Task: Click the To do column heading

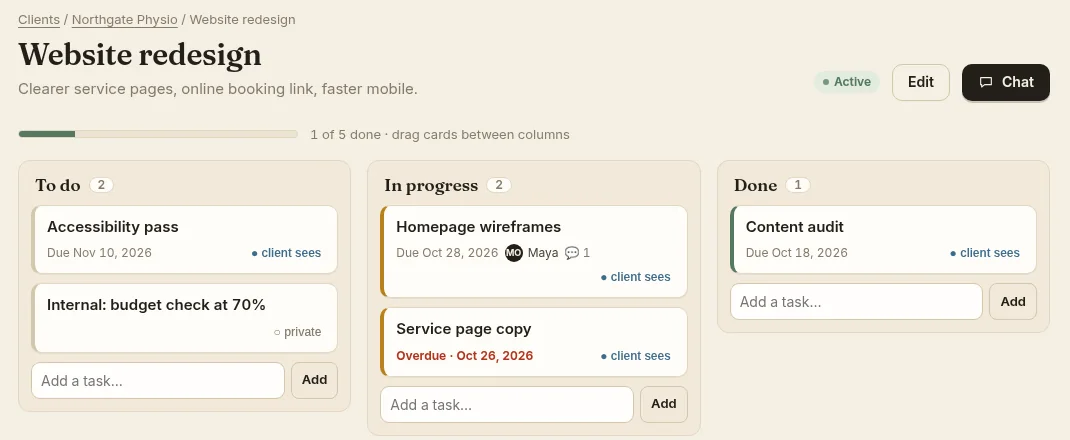Action: pos(58,186)
